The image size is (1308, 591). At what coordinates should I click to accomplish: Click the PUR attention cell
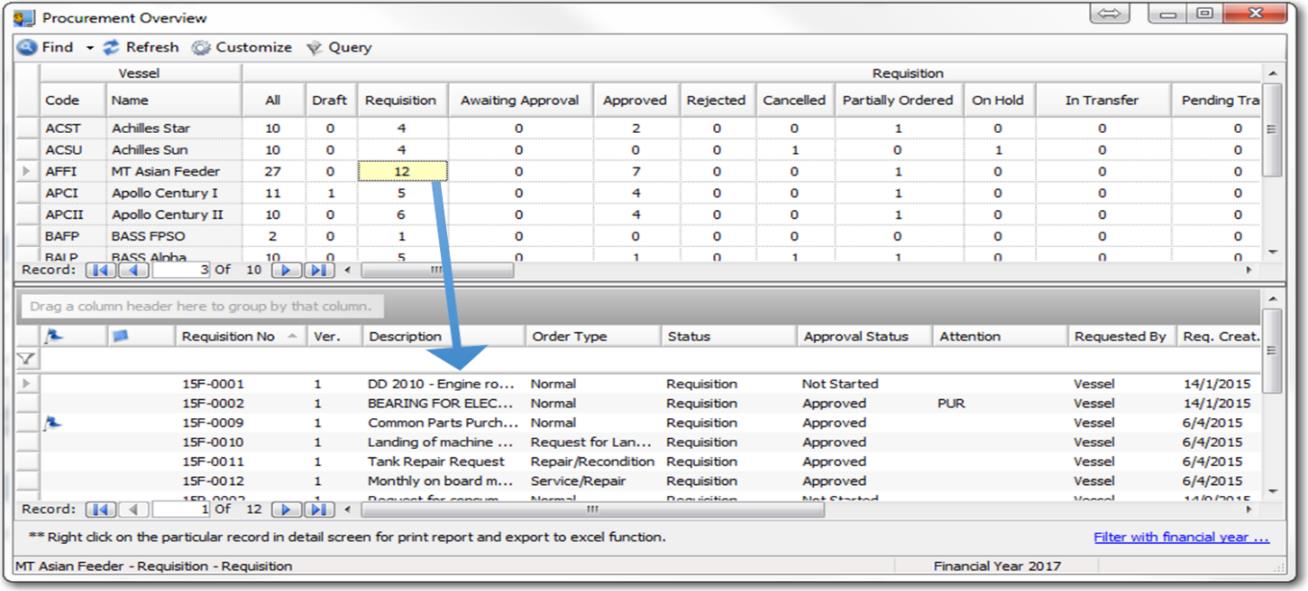[x=951, y=403]
